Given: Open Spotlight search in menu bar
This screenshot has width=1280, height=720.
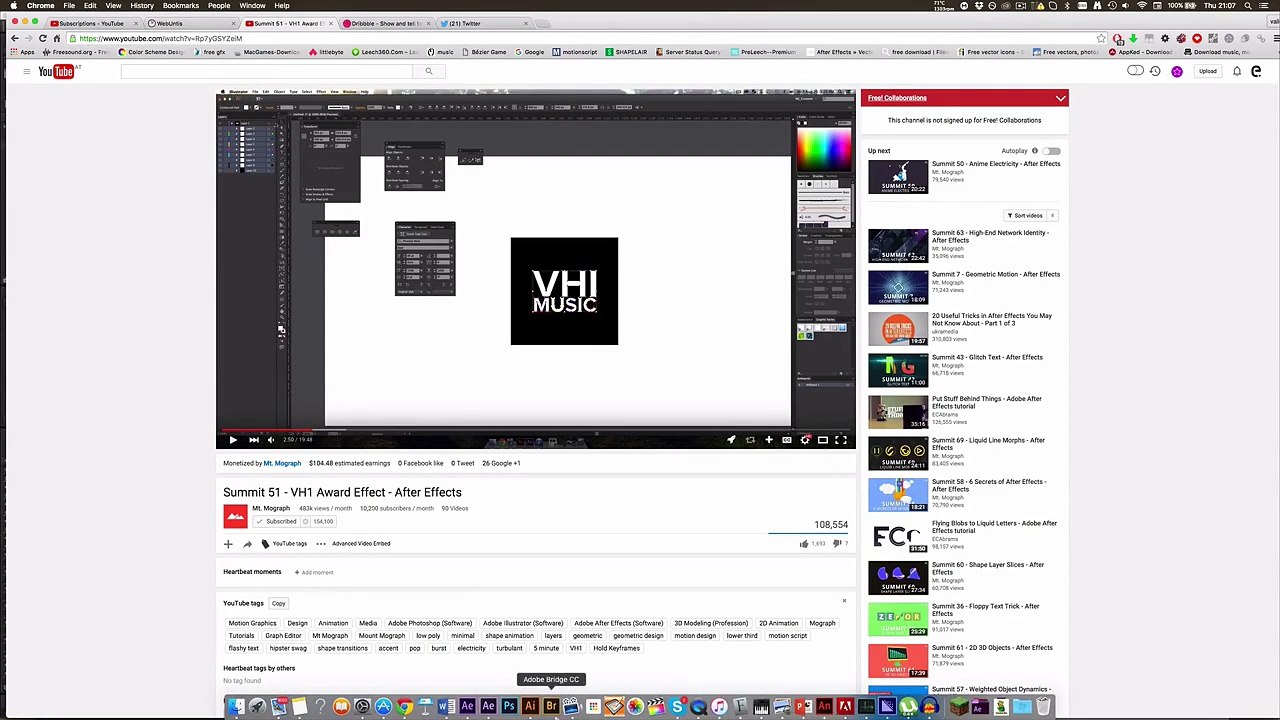Looking at the screenshot, I should tap(1248, 6).
